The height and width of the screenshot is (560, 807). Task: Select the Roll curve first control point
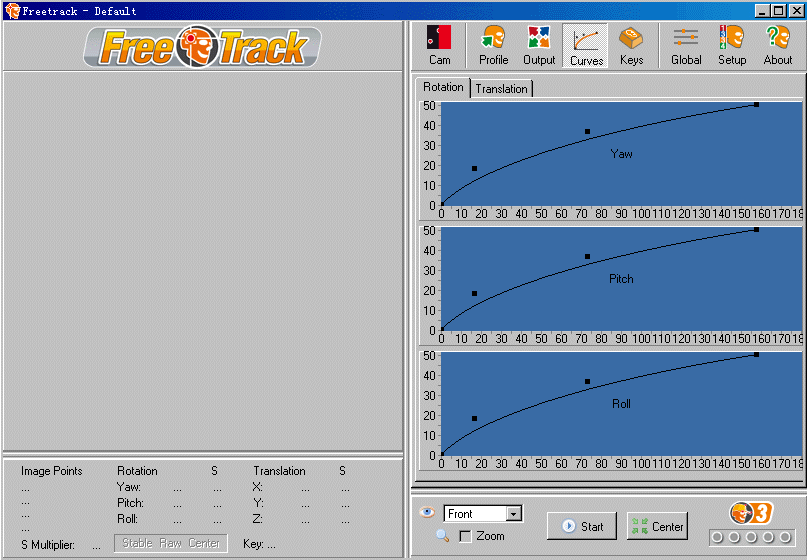[x=474, y=418]
